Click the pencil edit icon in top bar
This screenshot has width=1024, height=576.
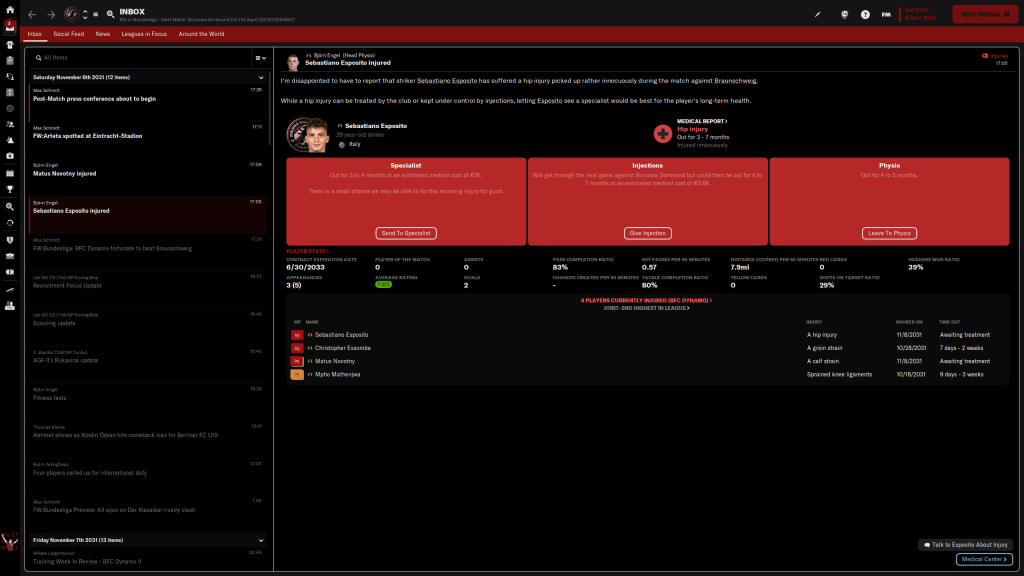pyautogui.click(x=817, y=15)
